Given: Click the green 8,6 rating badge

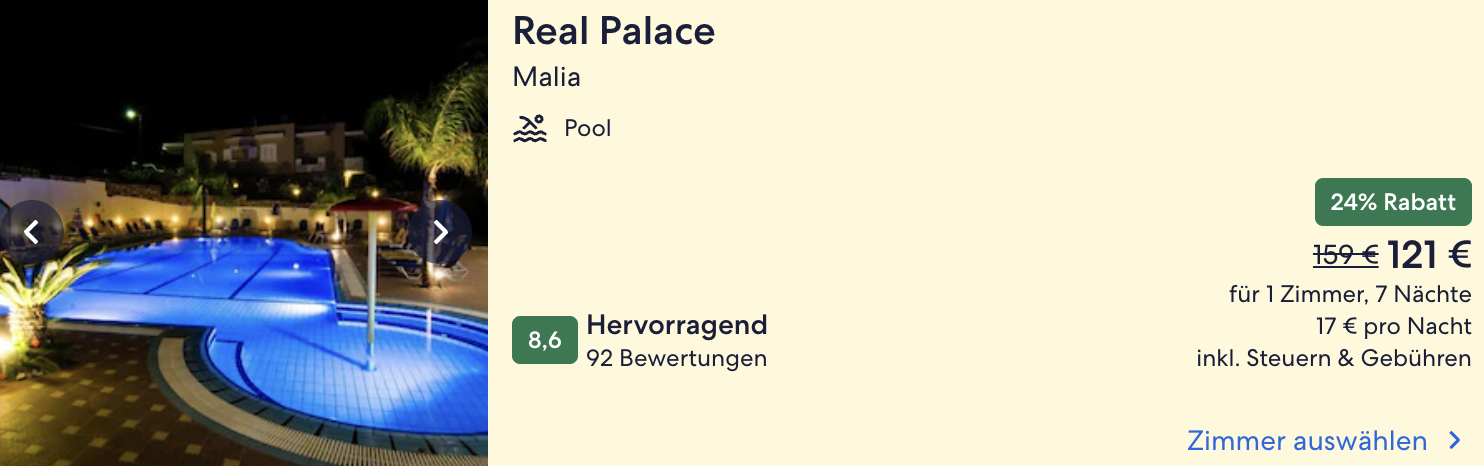Looking at the screenshot, I should 544,340.
